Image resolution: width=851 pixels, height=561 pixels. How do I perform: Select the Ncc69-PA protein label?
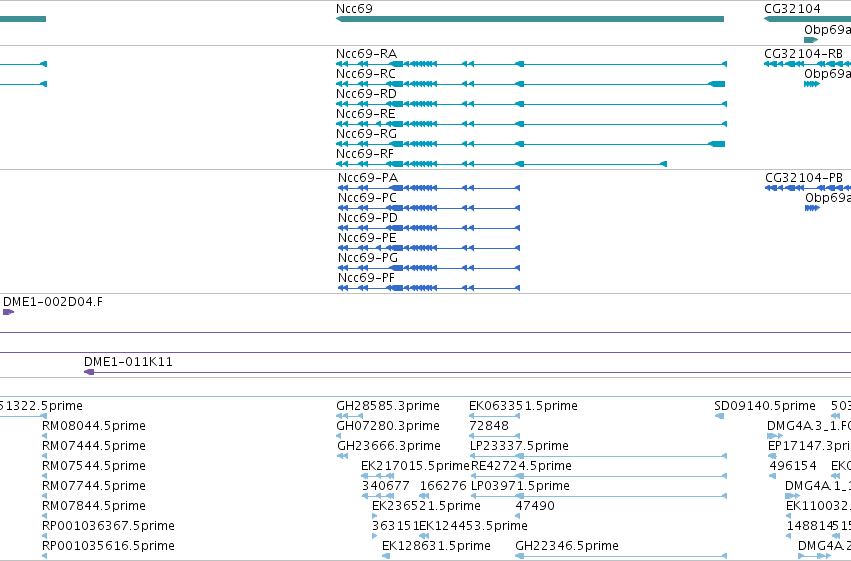tap(368, 178)
